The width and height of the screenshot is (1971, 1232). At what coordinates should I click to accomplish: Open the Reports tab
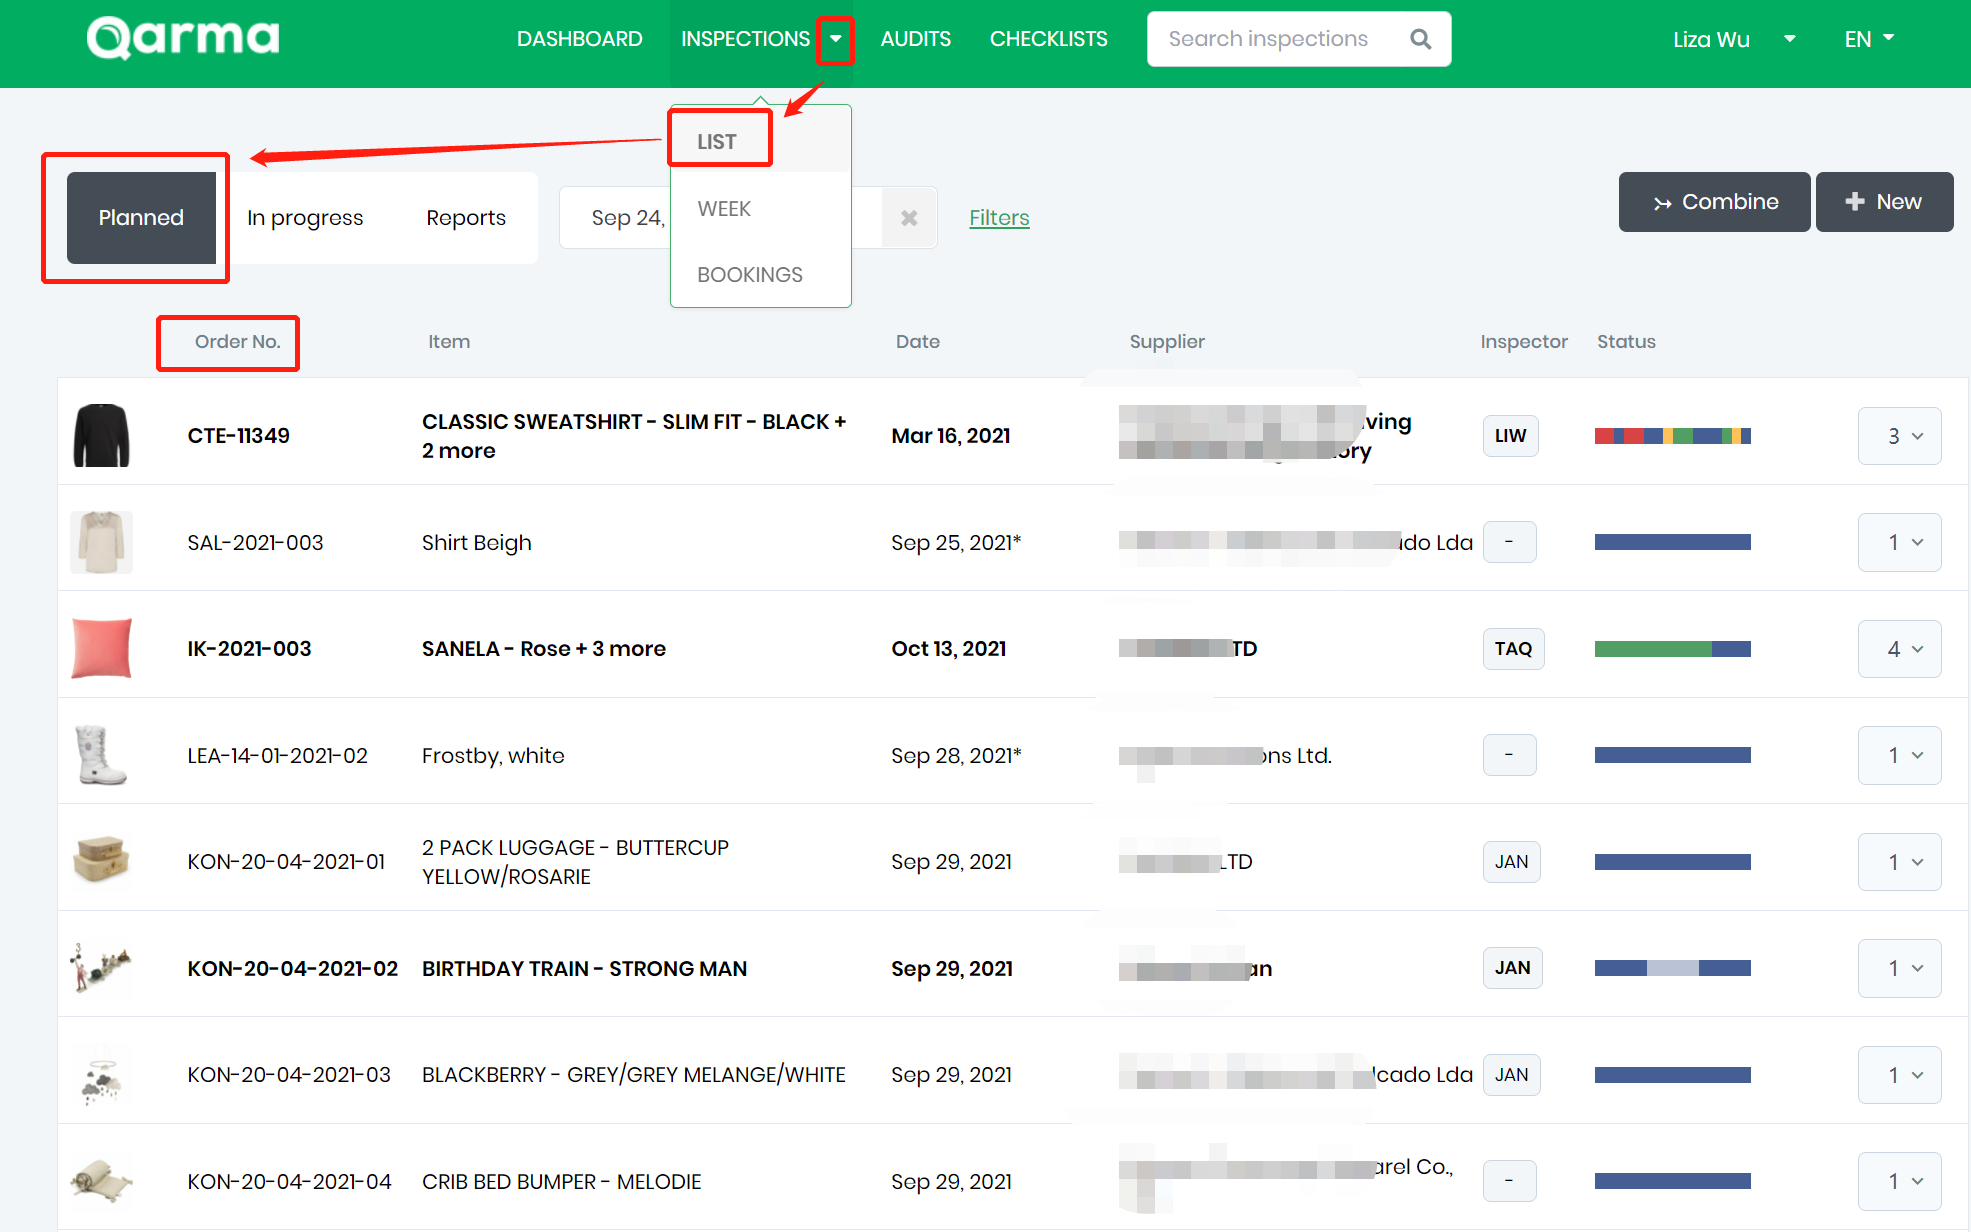[x=465, y=218]
